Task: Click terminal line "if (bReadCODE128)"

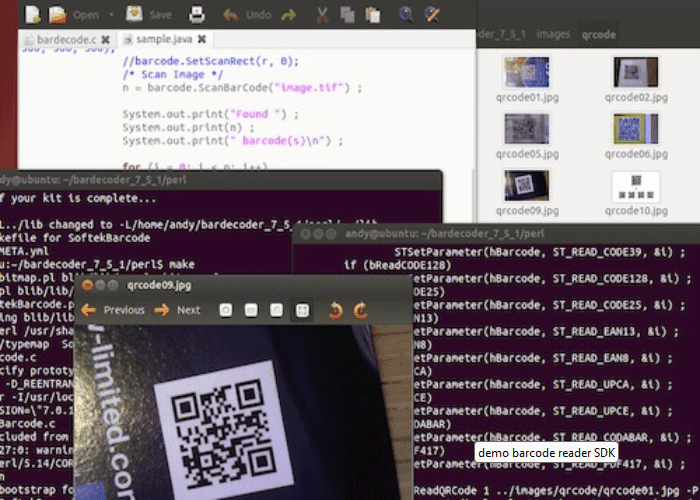Action: coord(397,266)
